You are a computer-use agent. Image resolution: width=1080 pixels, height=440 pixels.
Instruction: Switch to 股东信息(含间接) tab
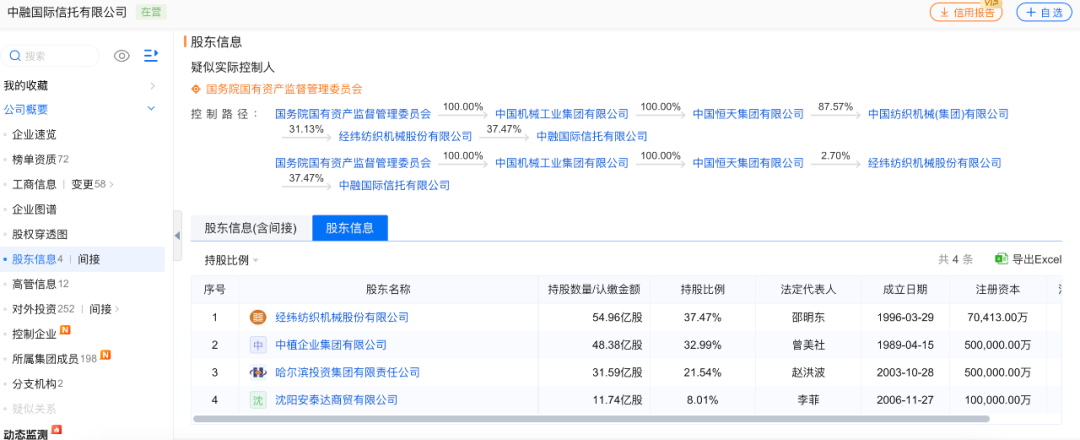pos(251,229)
